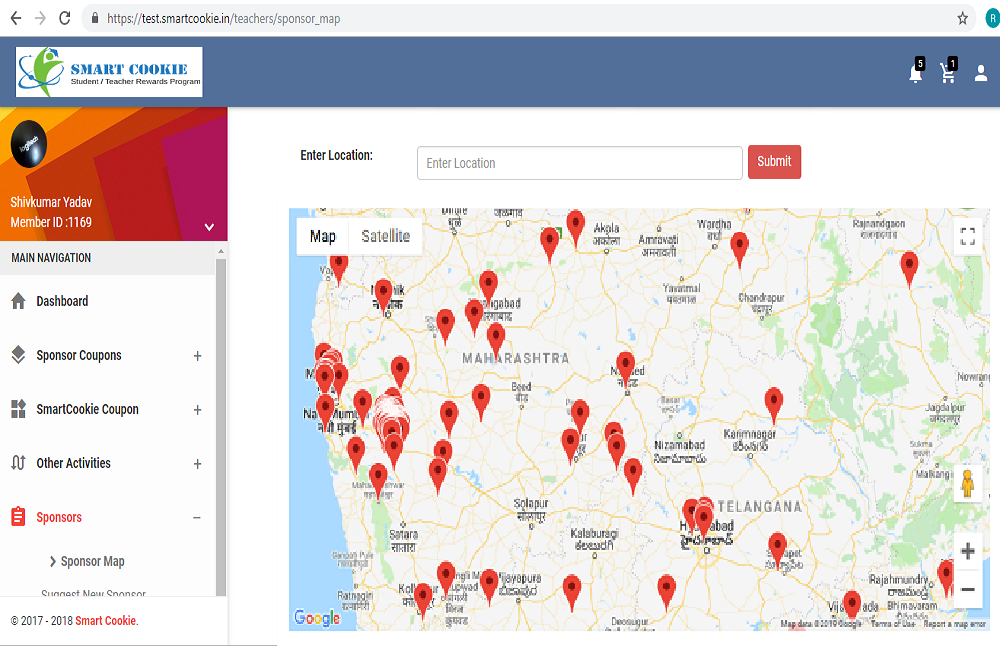Open the shopping cart icon
This screenshot has height=648, width=1000.
[947, 74]
